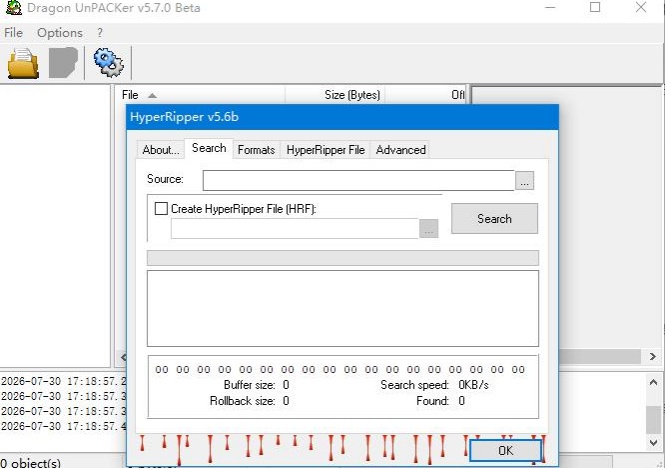
Task: Enable Create HyperRipper File (HRF) checkbox
Action: pos(161,208)
